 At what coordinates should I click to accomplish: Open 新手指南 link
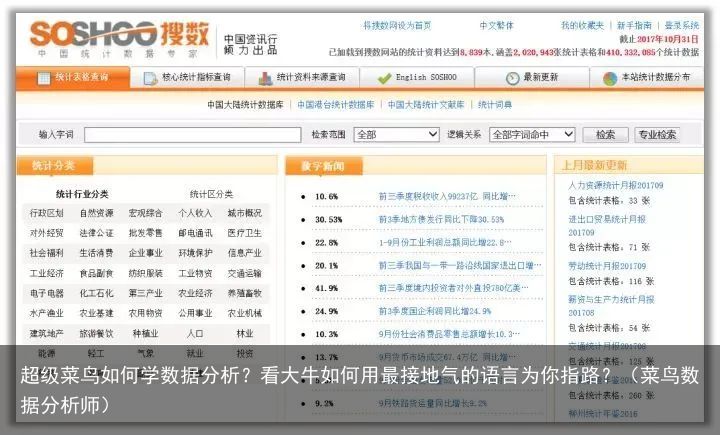634,26
